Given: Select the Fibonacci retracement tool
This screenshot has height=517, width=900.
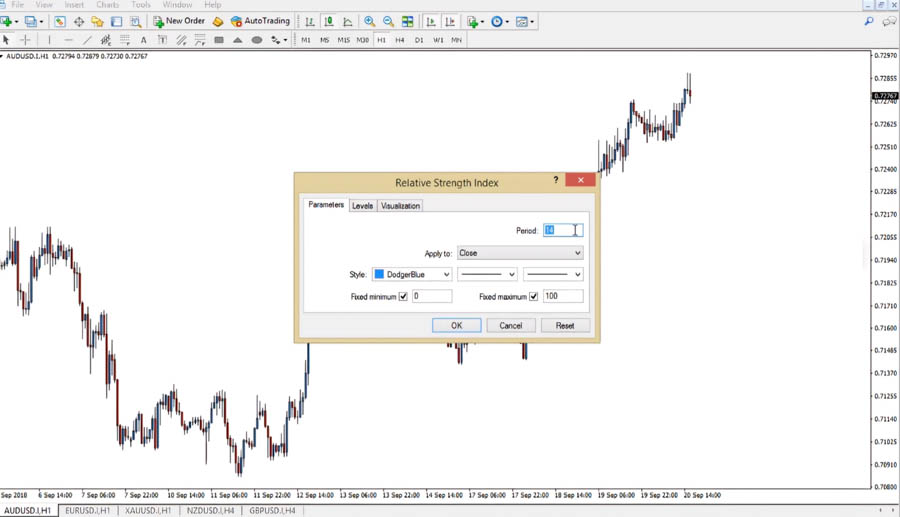Looking at the screenshot, I should coord(125,40).
